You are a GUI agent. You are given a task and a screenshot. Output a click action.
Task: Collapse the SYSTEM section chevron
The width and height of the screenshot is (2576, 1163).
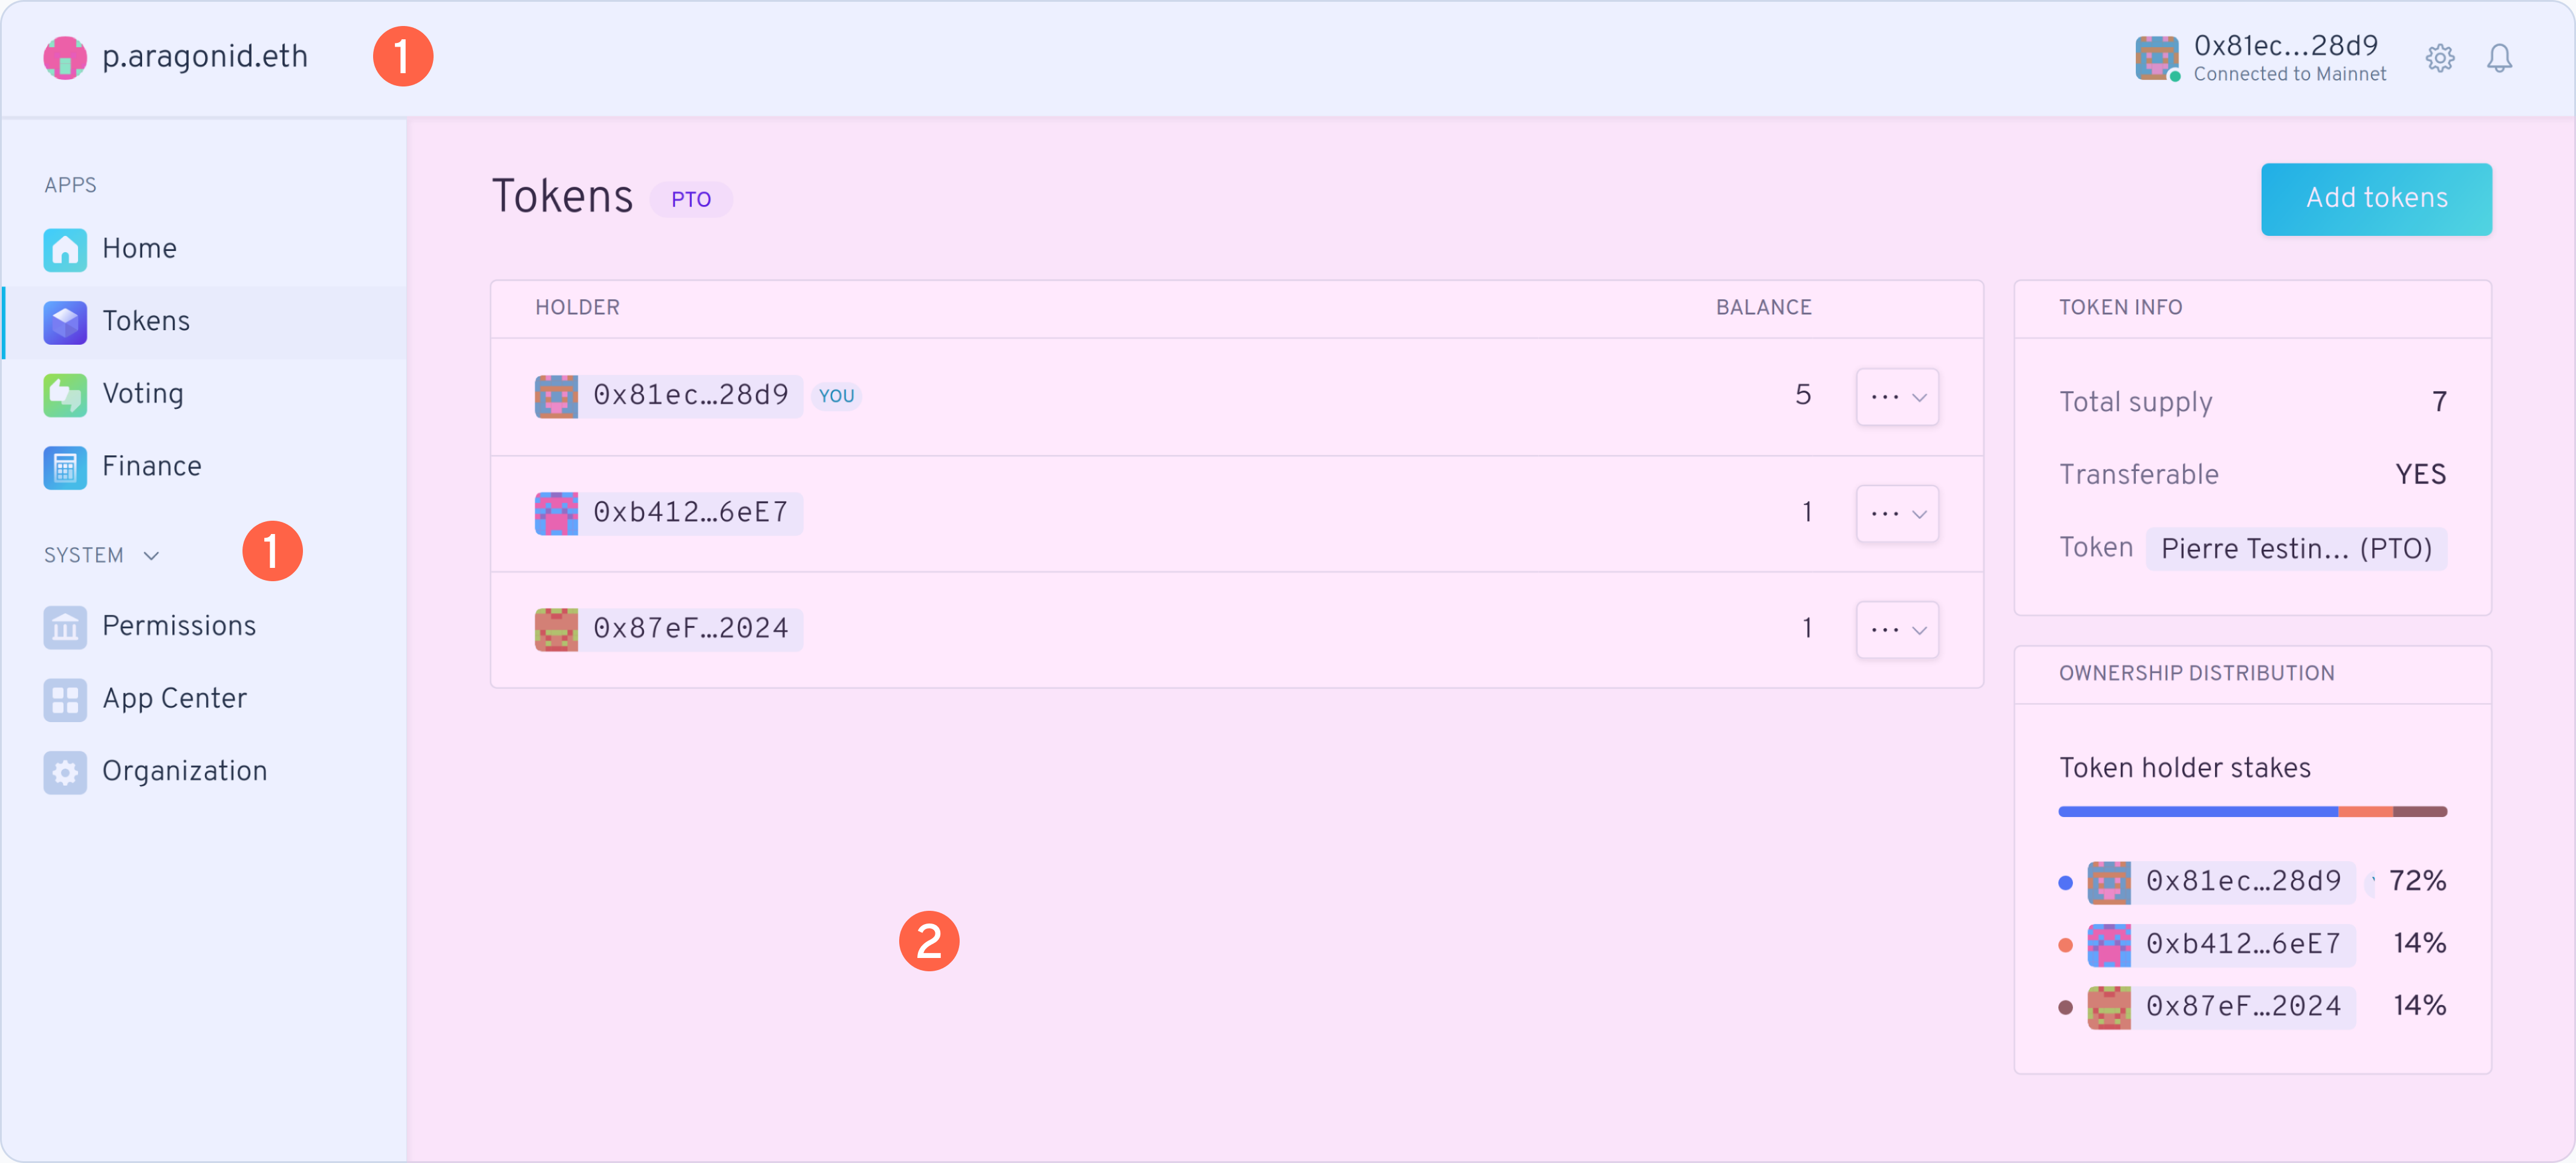coord(151,556)
